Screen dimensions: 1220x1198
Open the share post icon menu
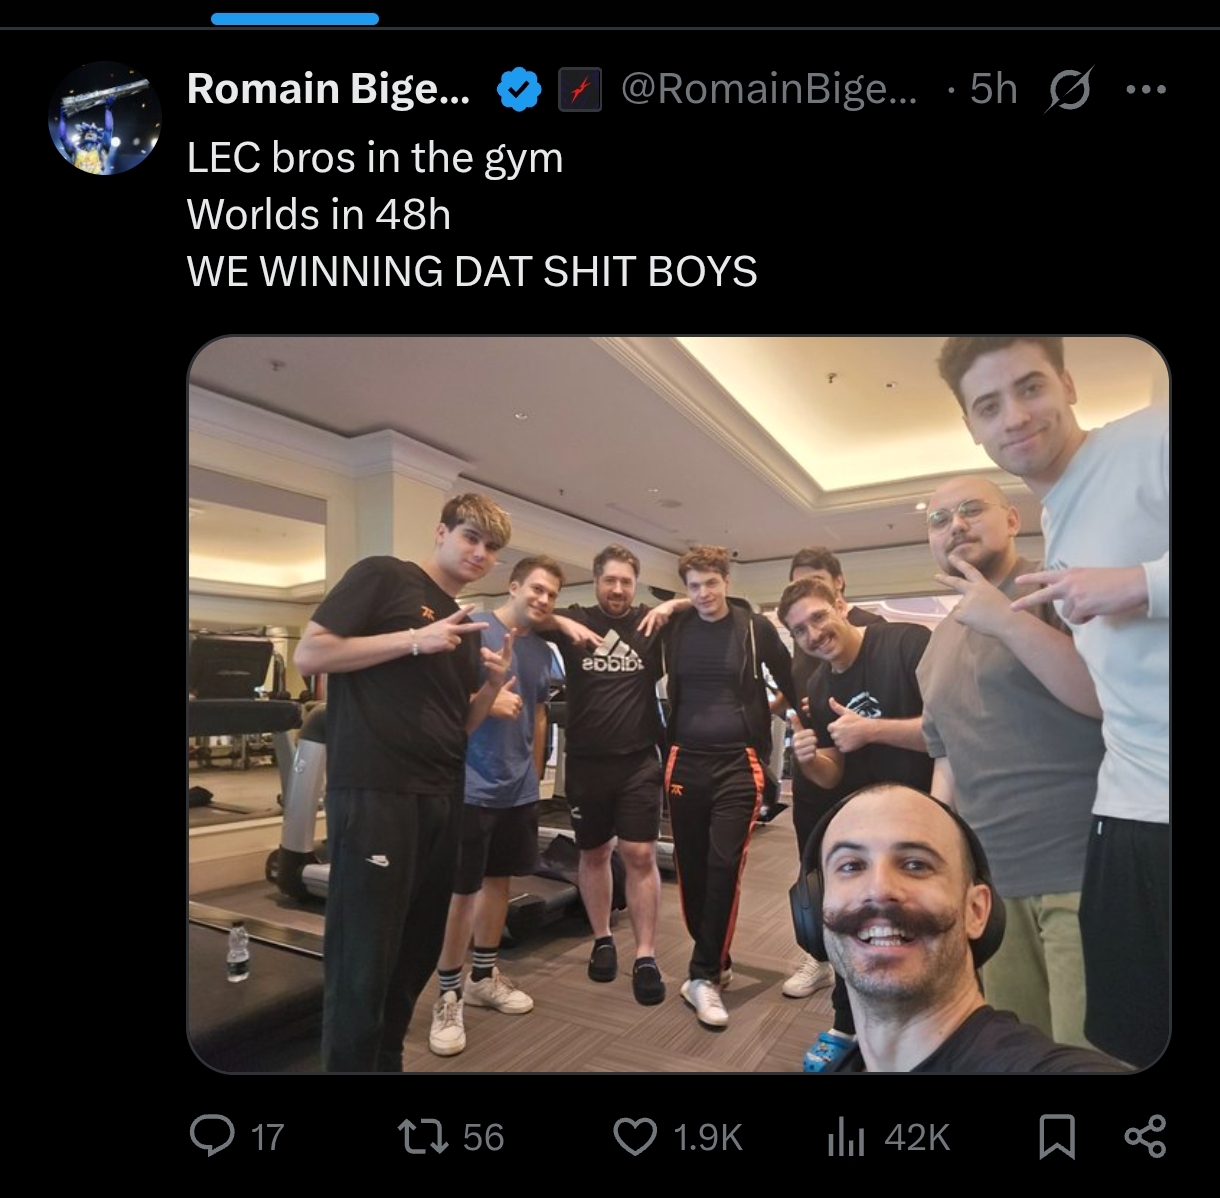(x=1145, y=1137)
